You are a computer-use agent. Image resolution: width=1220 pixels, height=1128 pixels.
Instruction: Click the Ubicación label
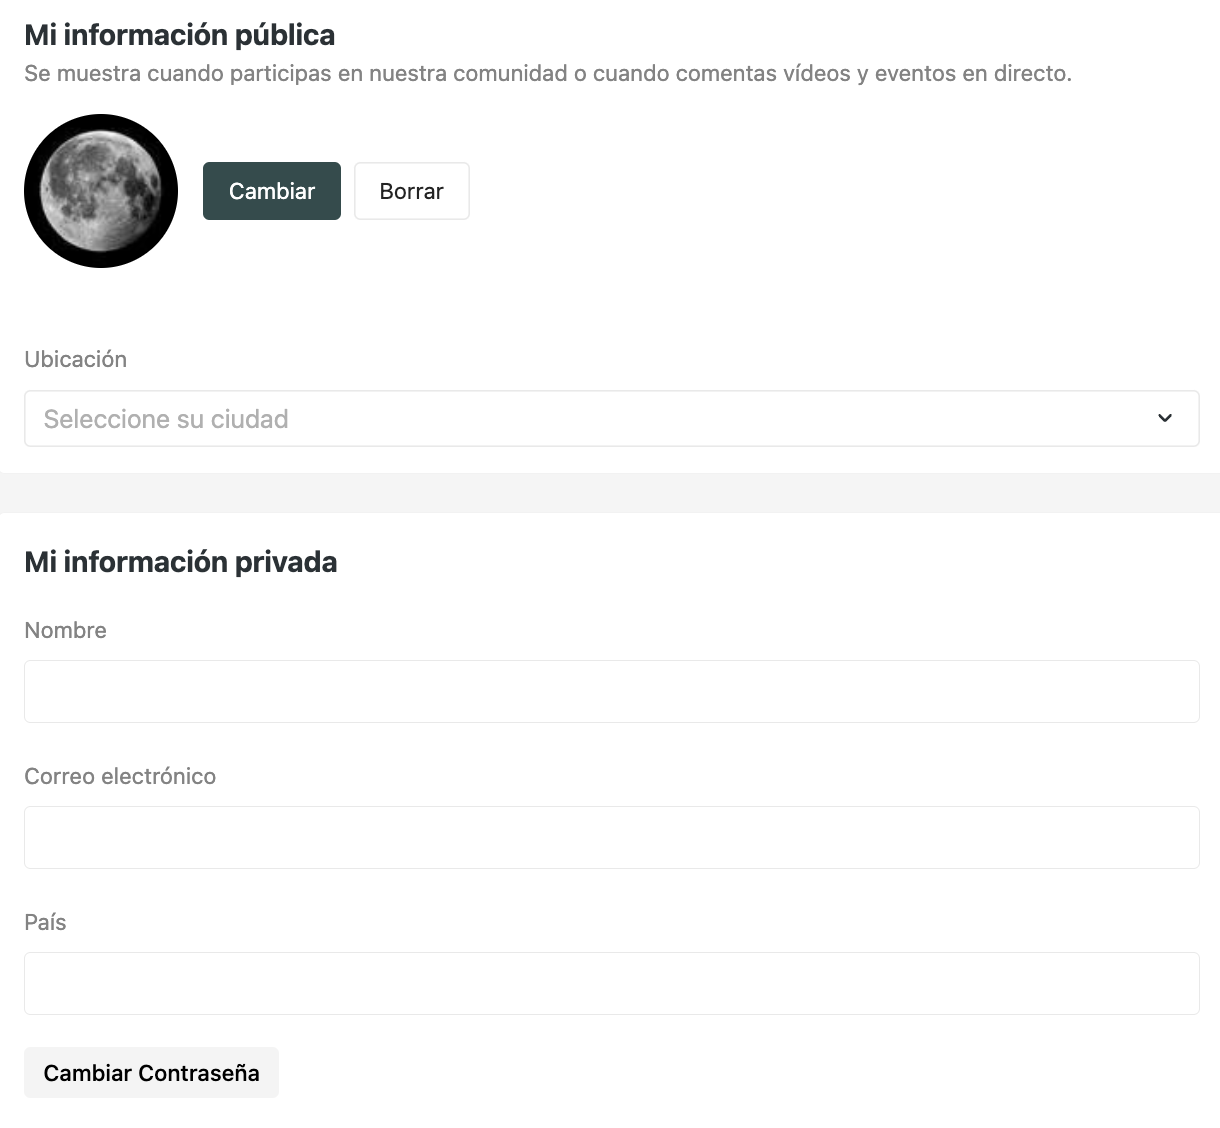tap(76, 359)
